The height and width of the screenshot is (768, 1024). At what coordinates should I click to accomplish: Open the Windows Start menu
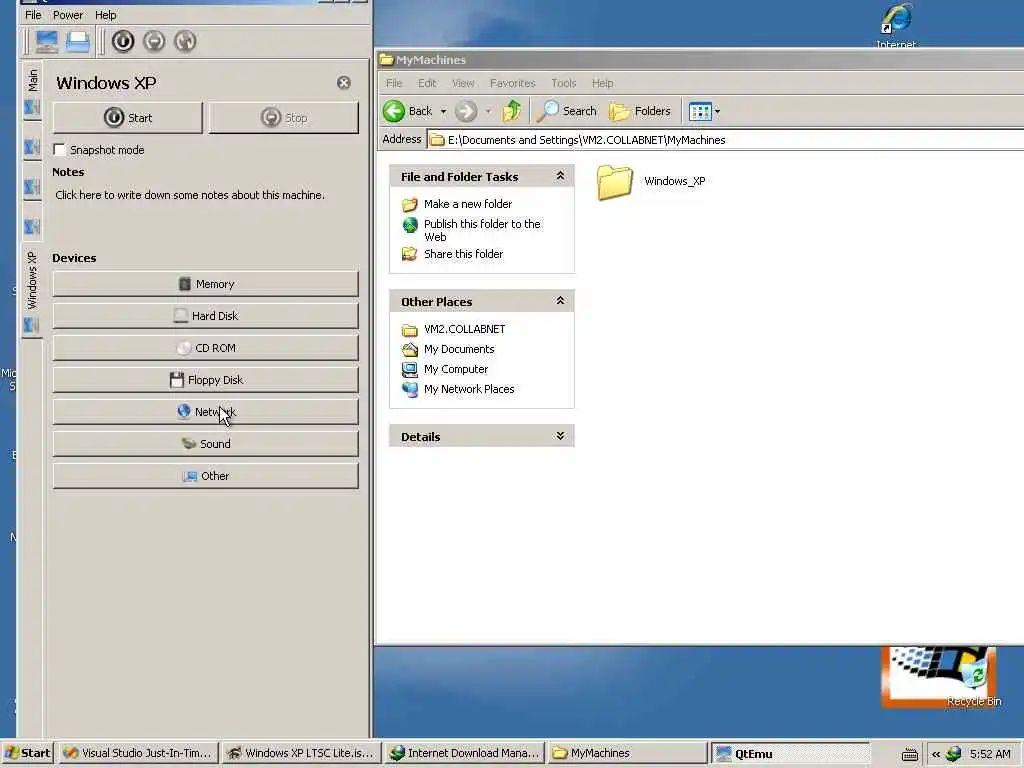pos(27,754)
